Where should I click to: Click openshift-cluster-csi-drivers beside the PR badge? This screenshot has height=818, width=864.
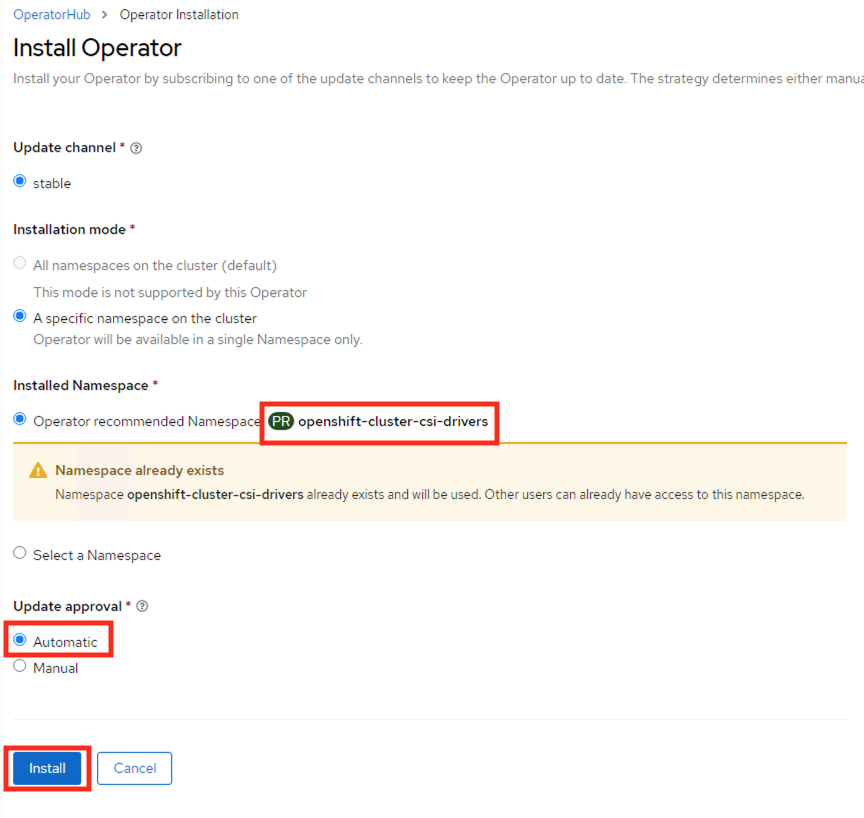coord(393,421)
